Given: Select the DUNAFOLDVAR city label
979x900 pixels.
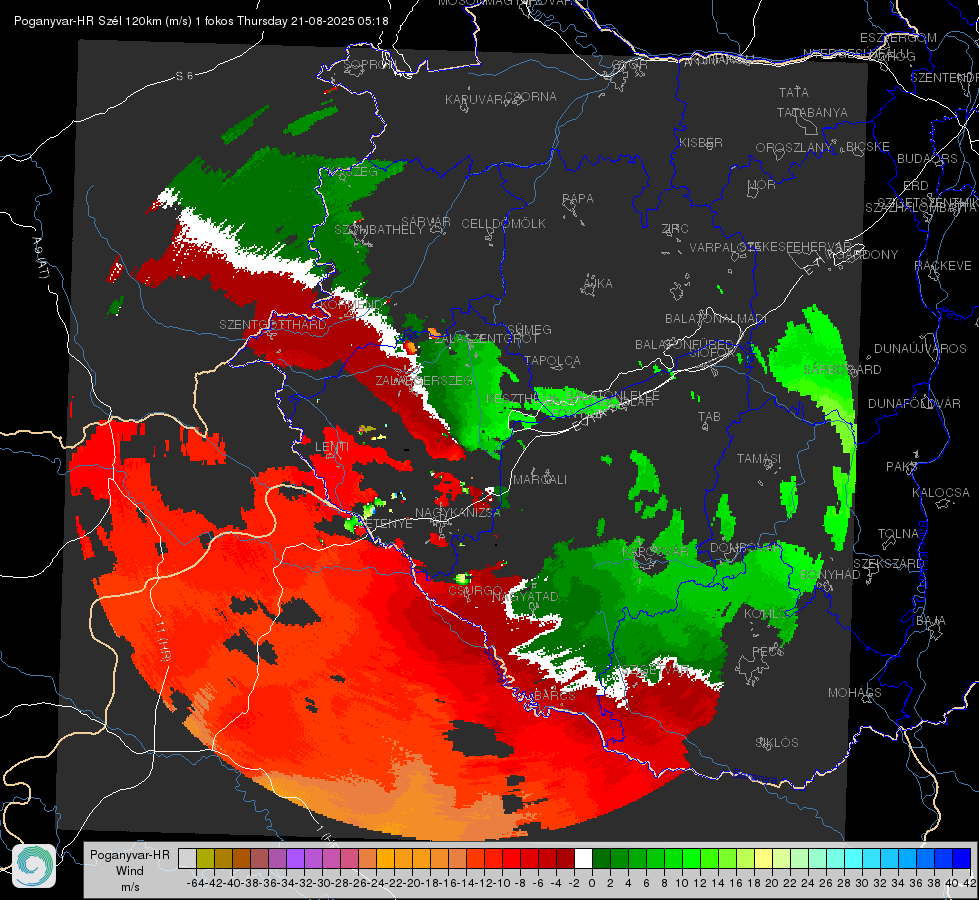Looking at the screenshot, I should click(914, 404).
